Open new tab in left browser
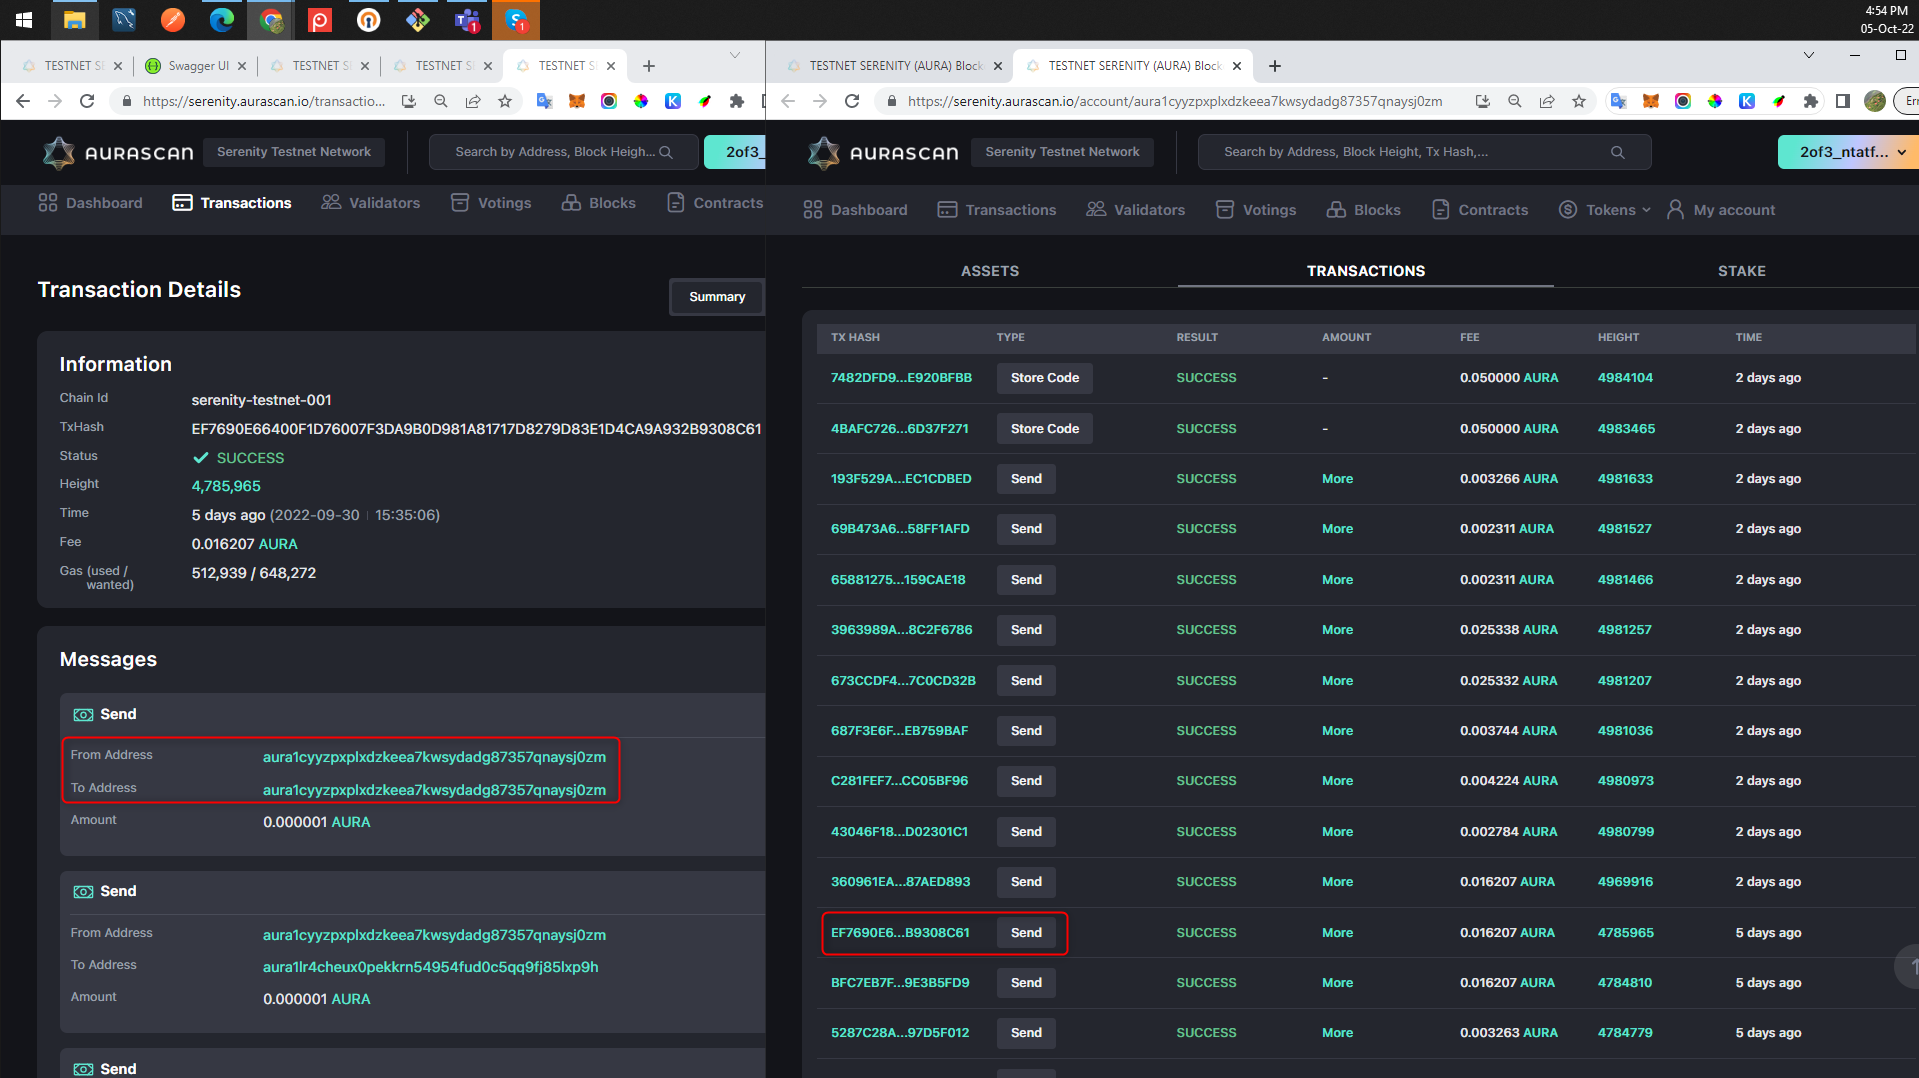The width and height of the screenshot is (1919, 1078). [649, 66]
